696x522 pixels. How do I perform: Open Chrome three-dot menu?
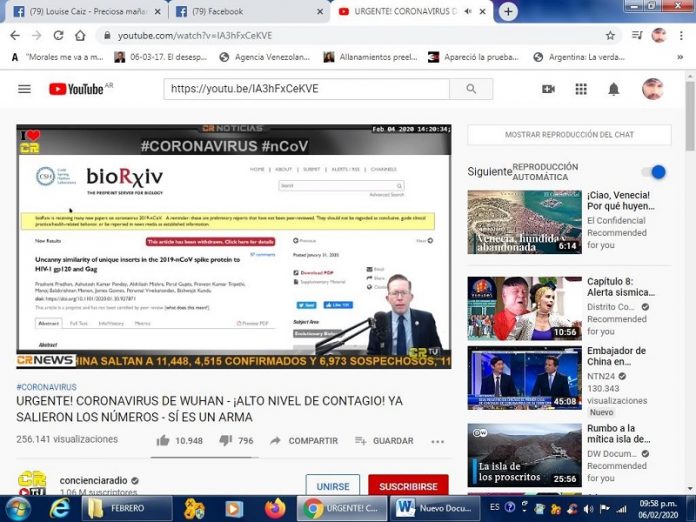681,36
